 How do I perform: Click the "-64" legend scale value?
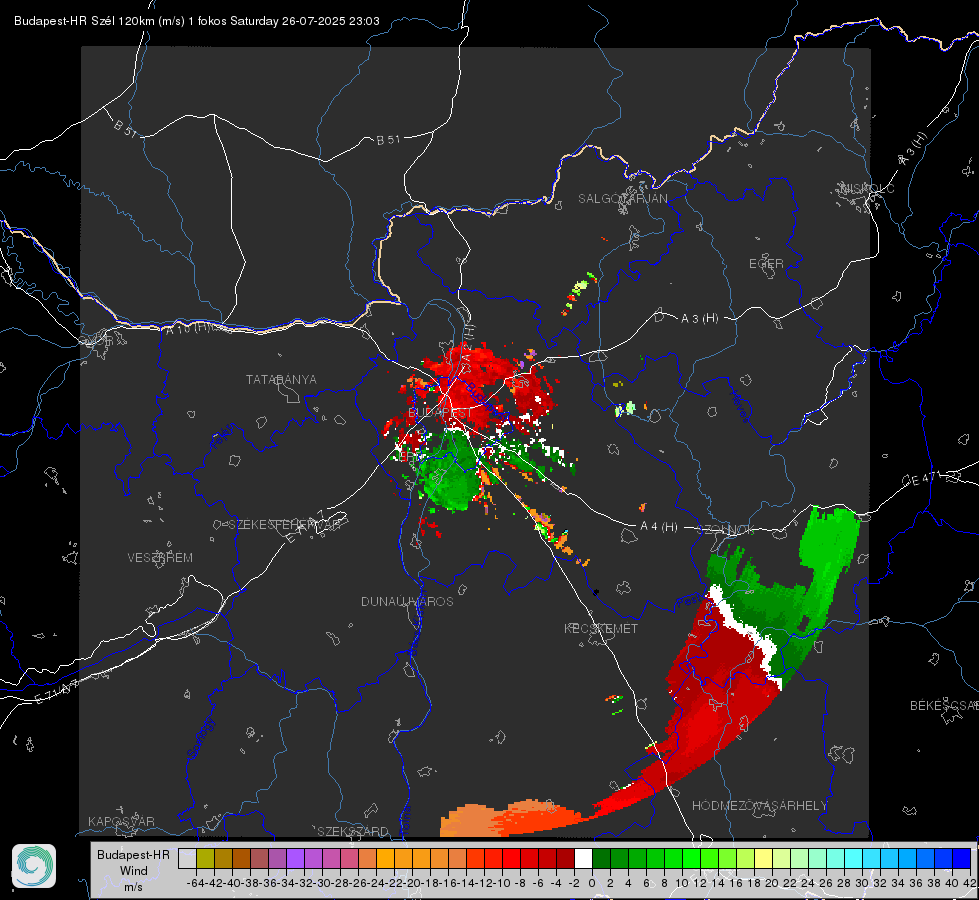coord(195,883)
